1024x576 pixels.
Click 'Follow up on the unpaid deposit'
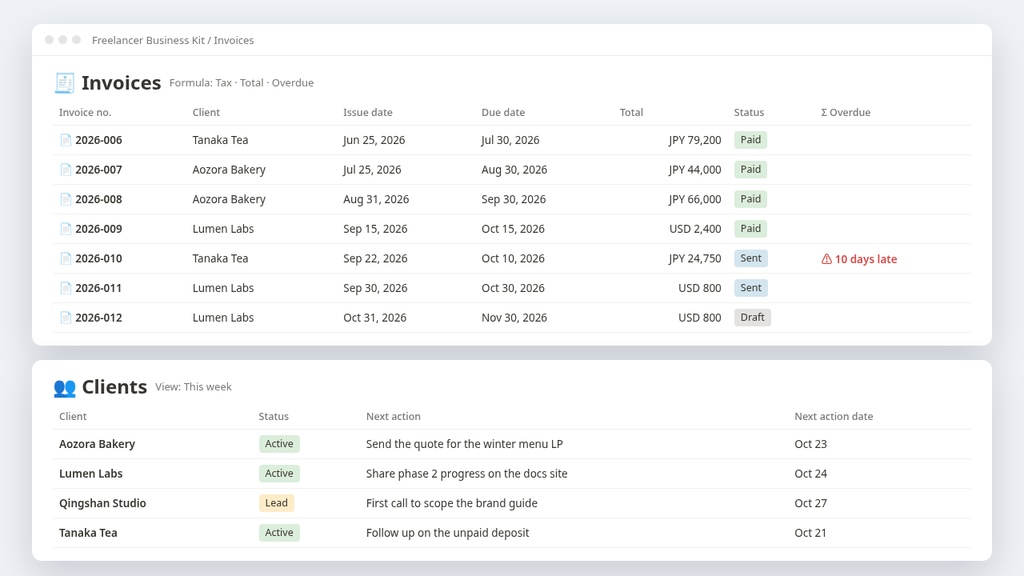pyautogui.click(x=447, y=533)
